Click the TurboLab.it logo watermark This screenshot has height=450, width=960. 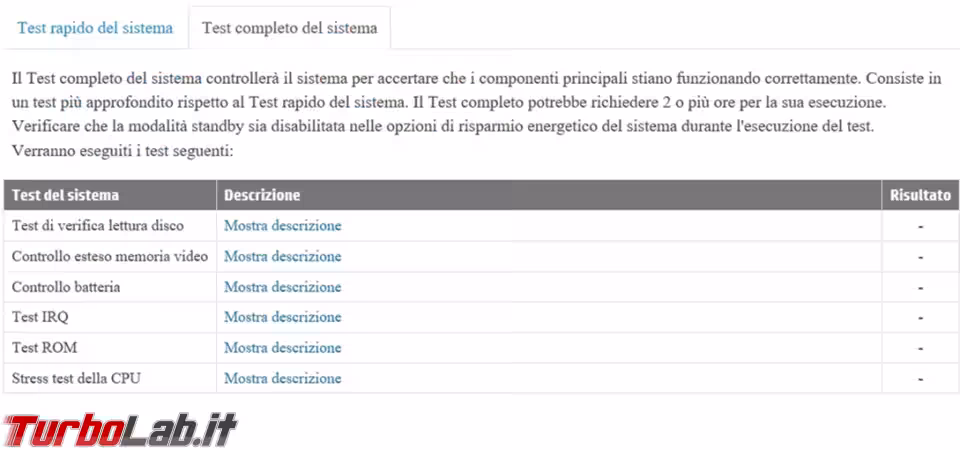pos(120,430)
